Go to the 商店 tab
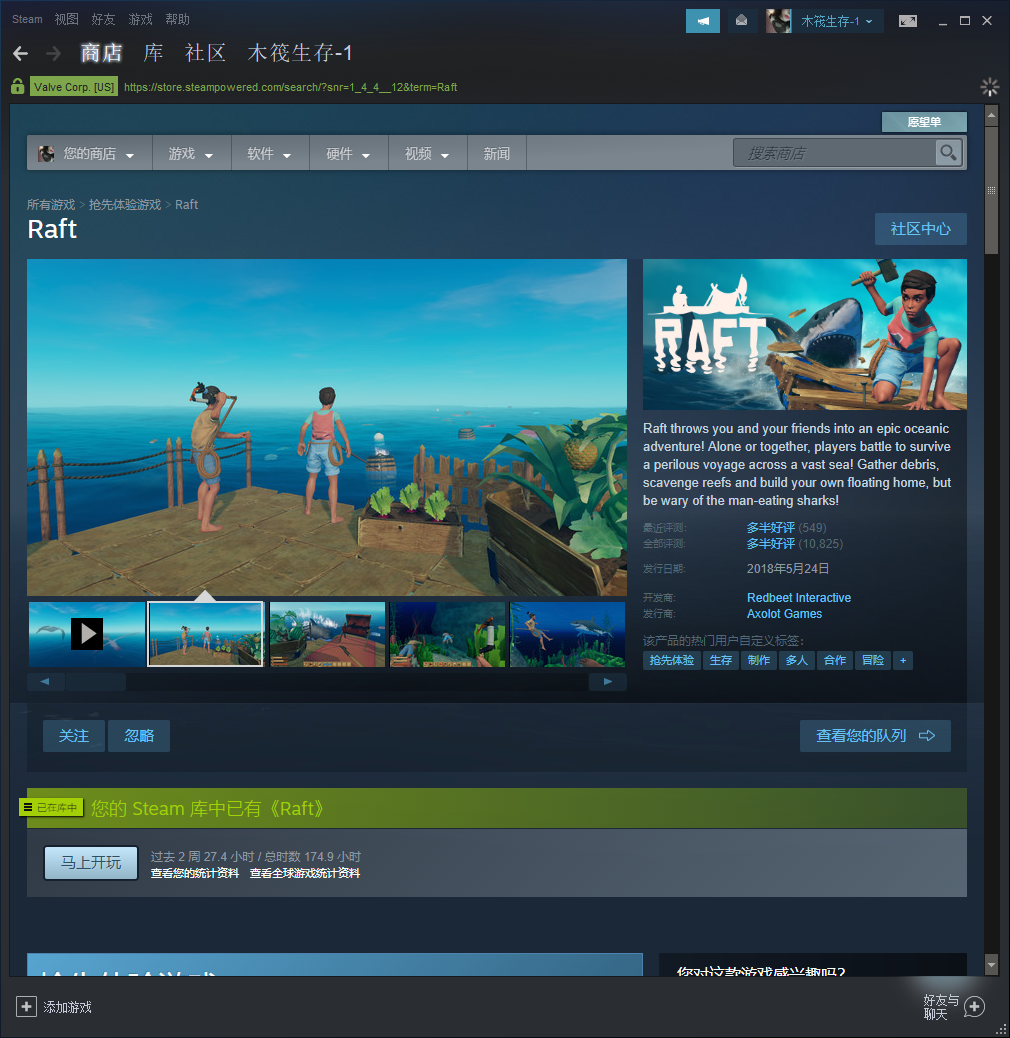Viewport: 1010px width, 1038px height. [x=101, y=53]
